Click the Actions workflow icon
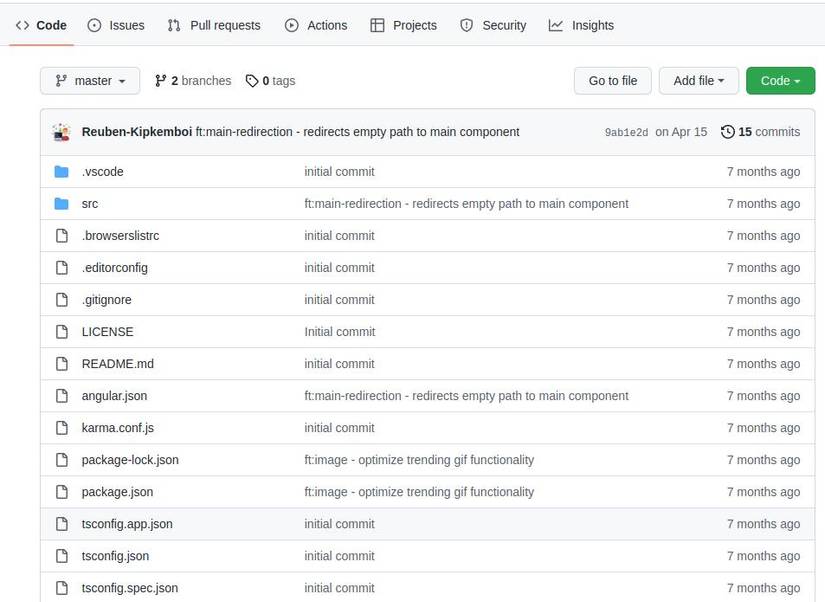The width and height of the screenshot is (825, 602). pyautogui.click(x=291, y=25)
